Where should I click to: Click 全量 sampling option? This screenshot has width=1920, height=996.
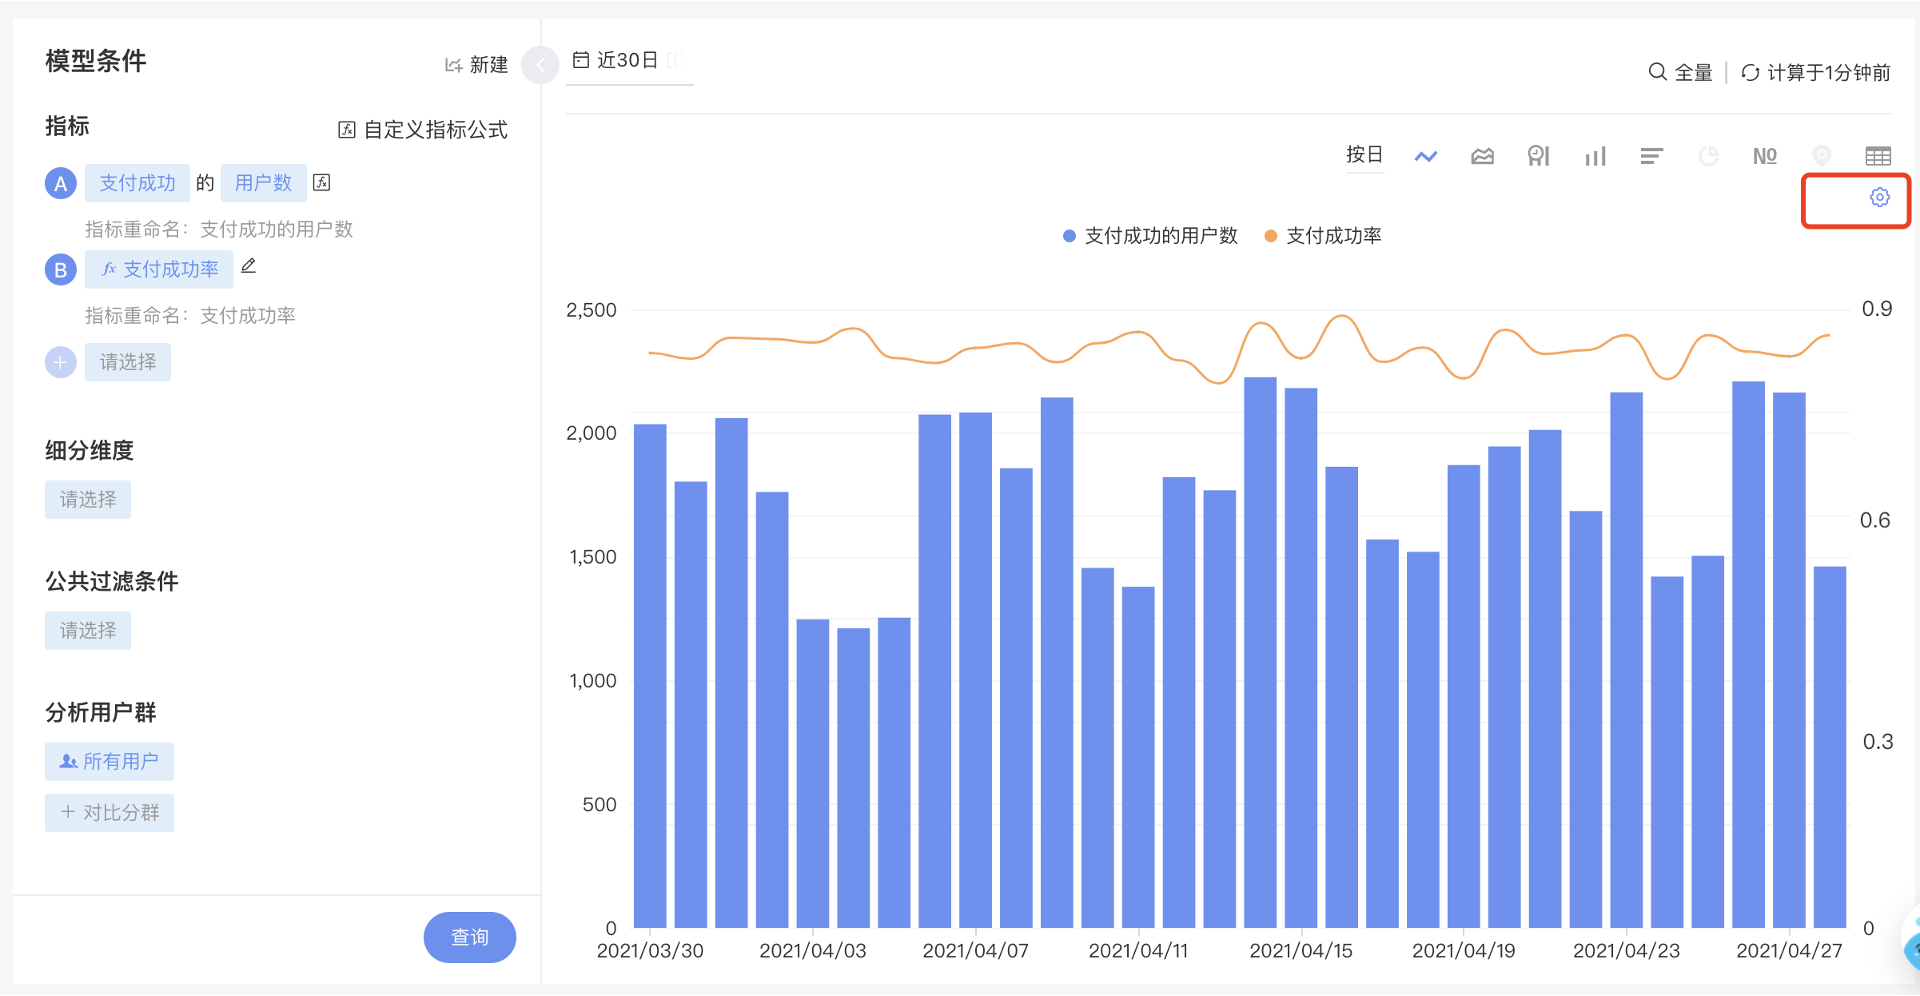point(1693,72)
